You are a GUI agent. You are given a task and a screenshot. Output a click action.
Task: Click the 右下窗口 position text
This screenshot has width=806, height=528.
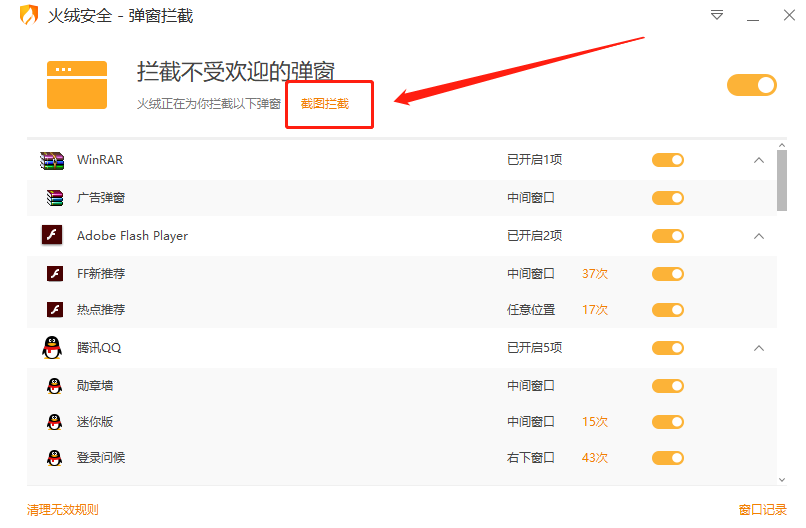tap(531, 458)
